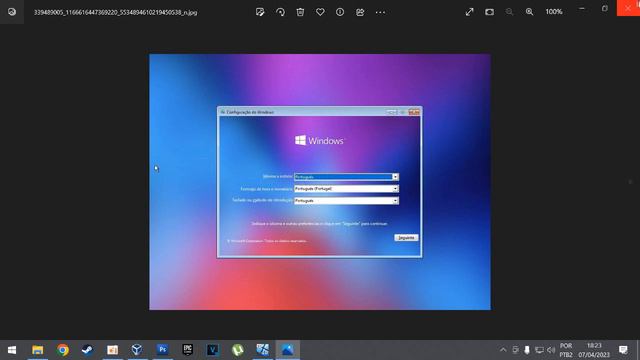640x360 pixels.
Task: Maximize or restore the Photos window
Action: click(605, 8)
